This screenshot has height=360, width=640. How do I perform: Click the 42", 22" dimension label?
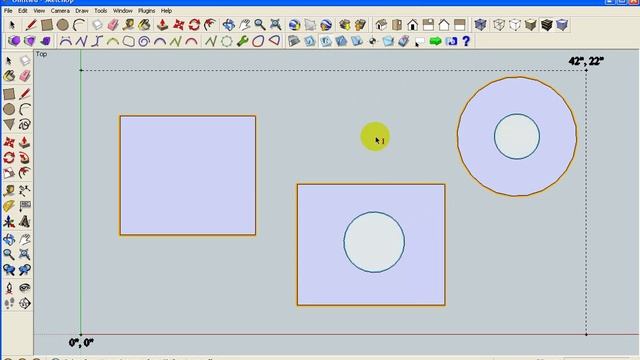coord(586,61)
